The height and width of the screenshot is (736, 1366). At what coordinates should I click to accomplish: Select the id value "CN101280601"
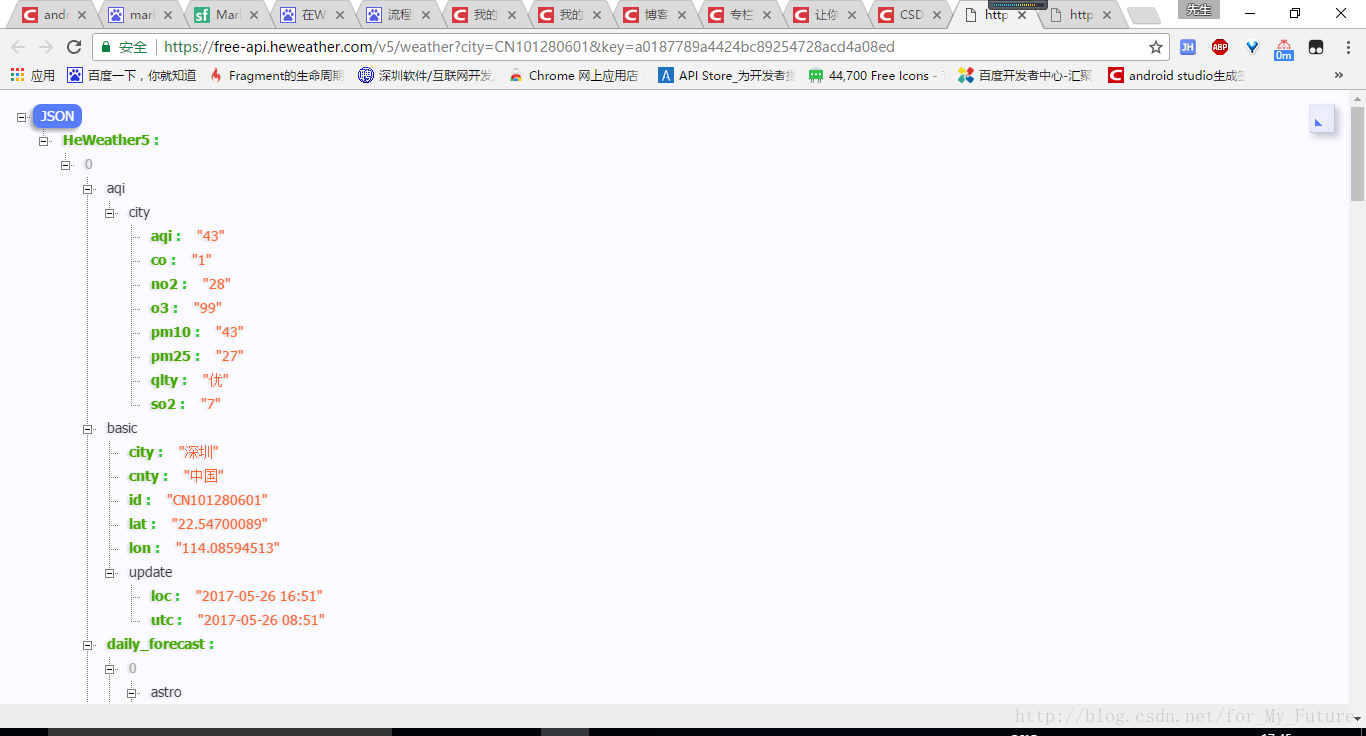tap(217, 501)
